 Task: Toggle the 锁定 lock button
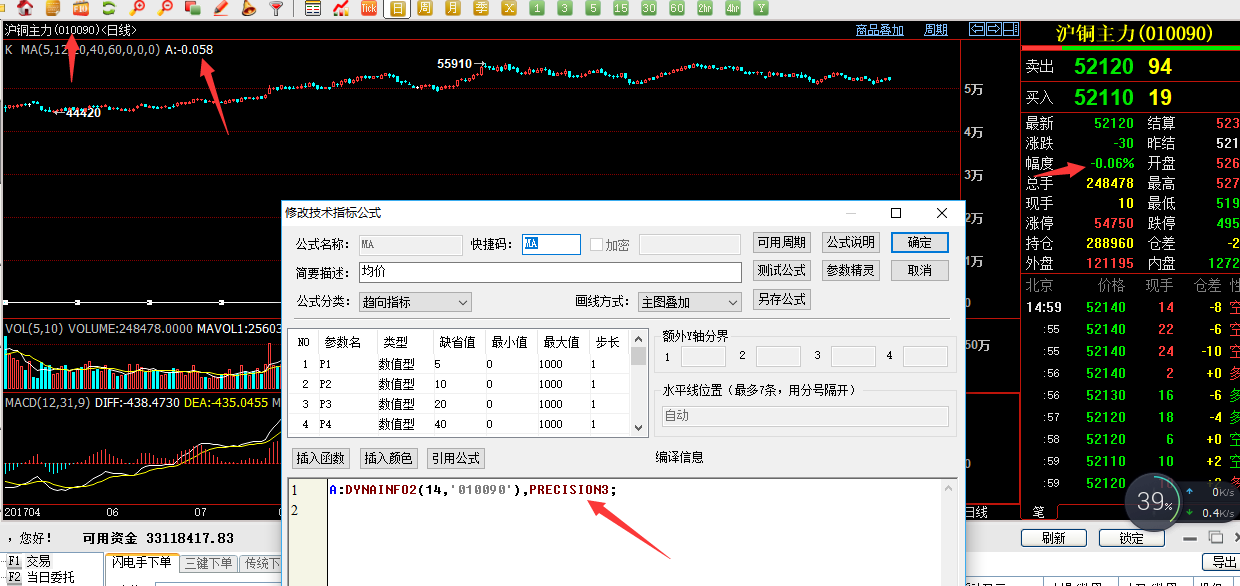click(x=1131, y=537)
